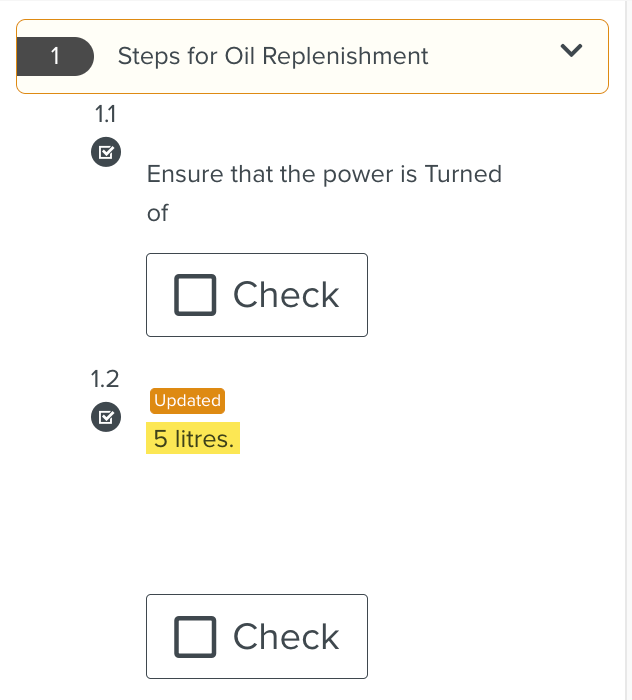Click the yellow highlight behind 5 litres

(233, 439)
